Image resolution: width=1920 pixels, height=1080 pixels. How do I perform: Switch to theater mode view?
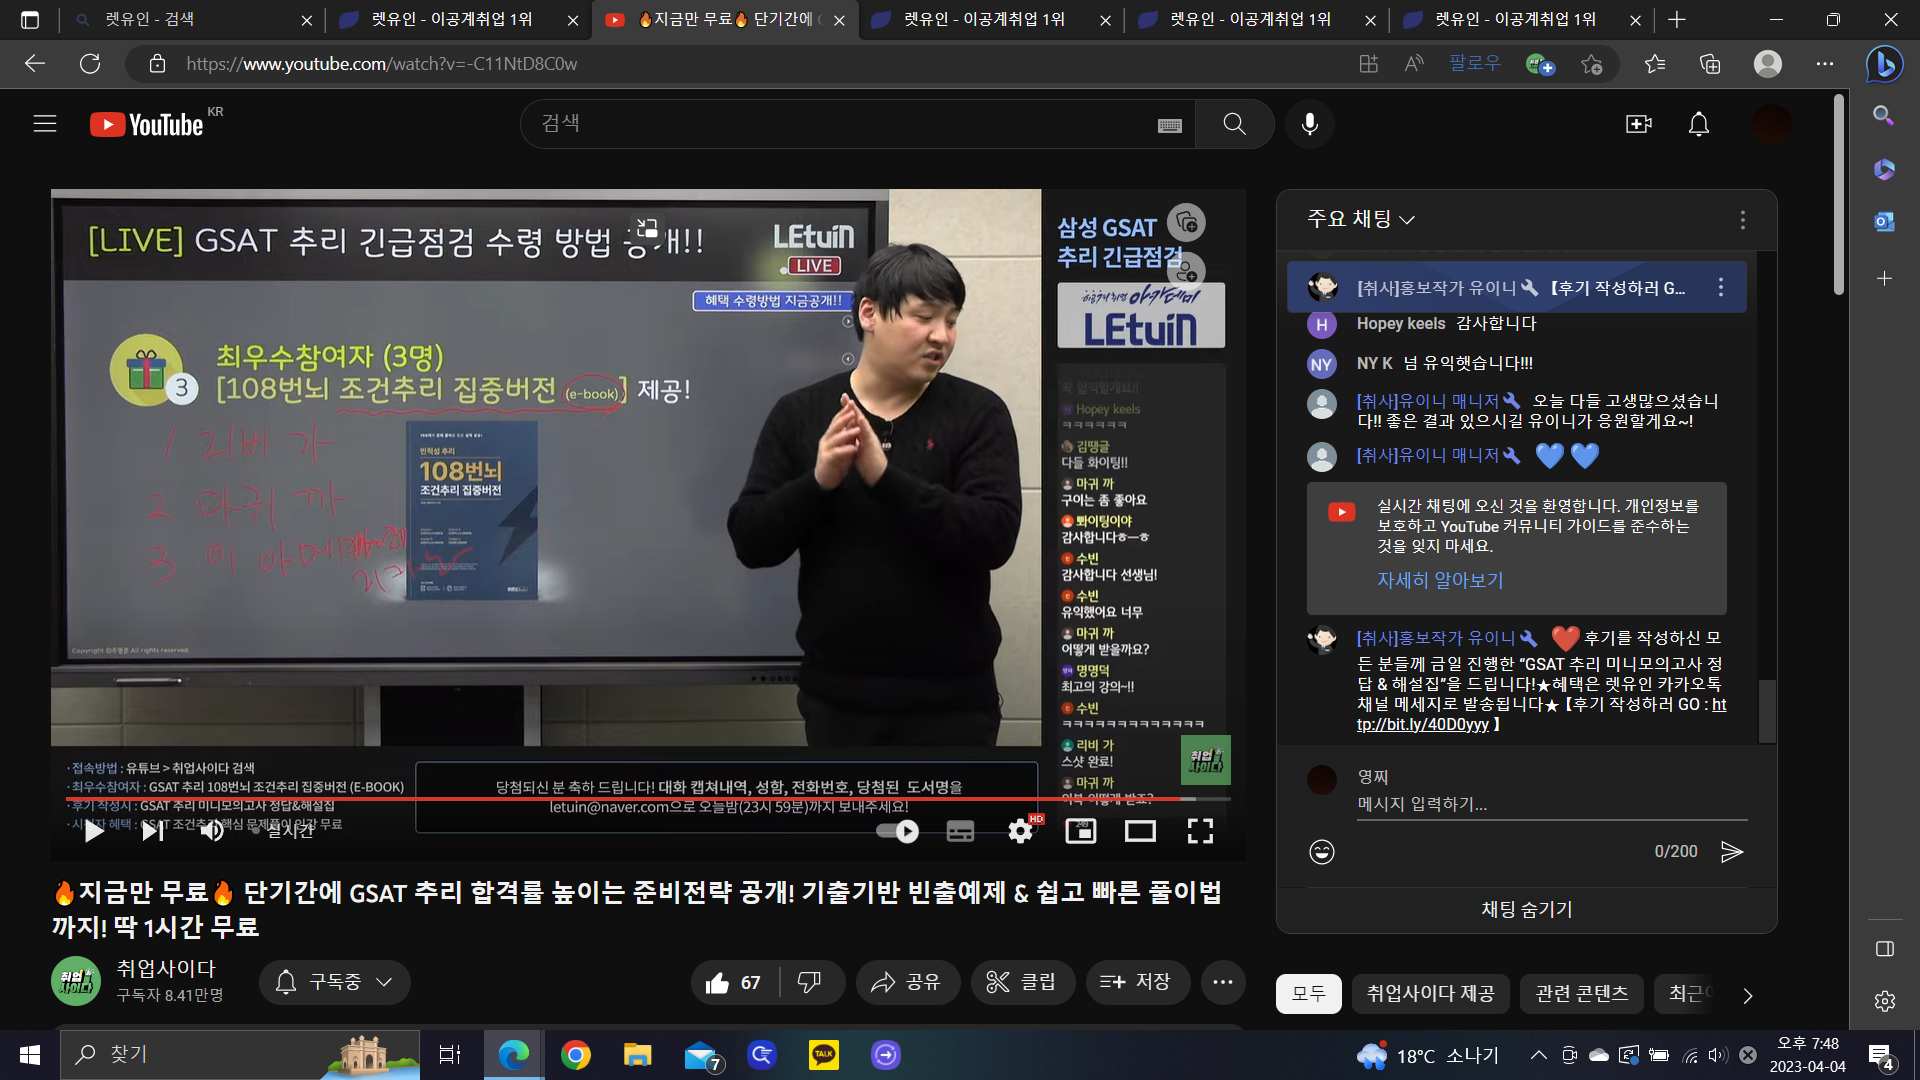[1140, 831]
